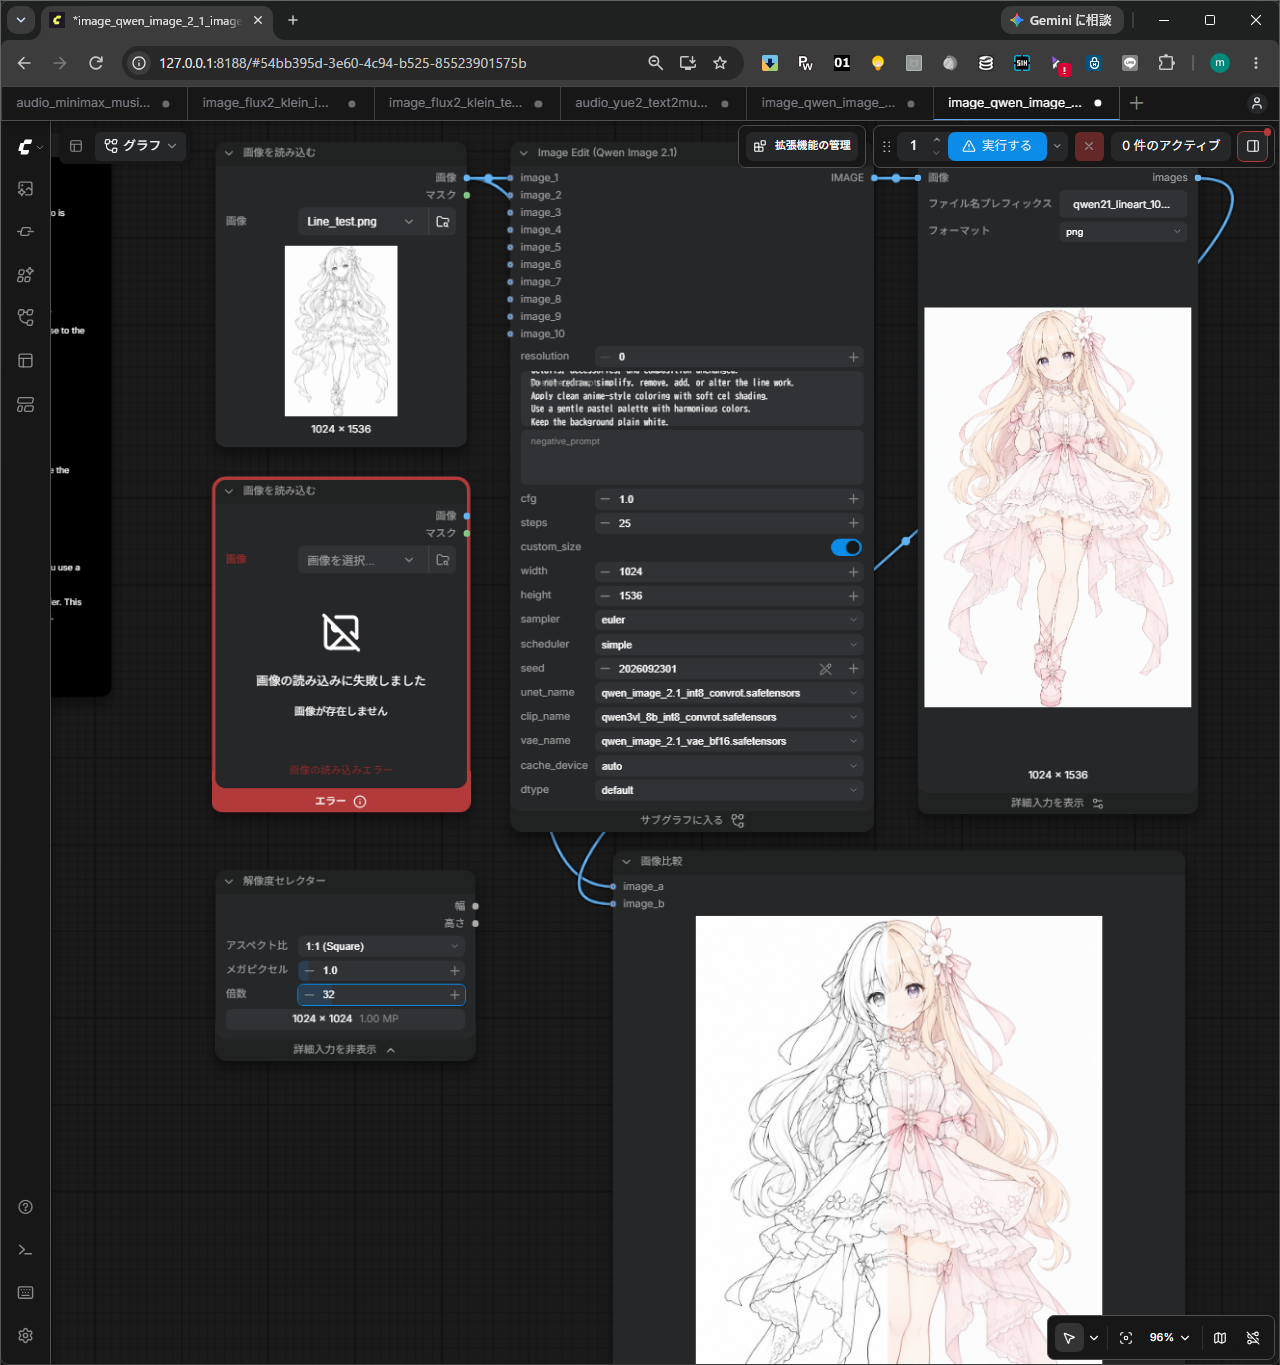Click the ファイル名プレフィックス field
This screenshot has height=1365, width=1280.
click(x=1123, y=204)
